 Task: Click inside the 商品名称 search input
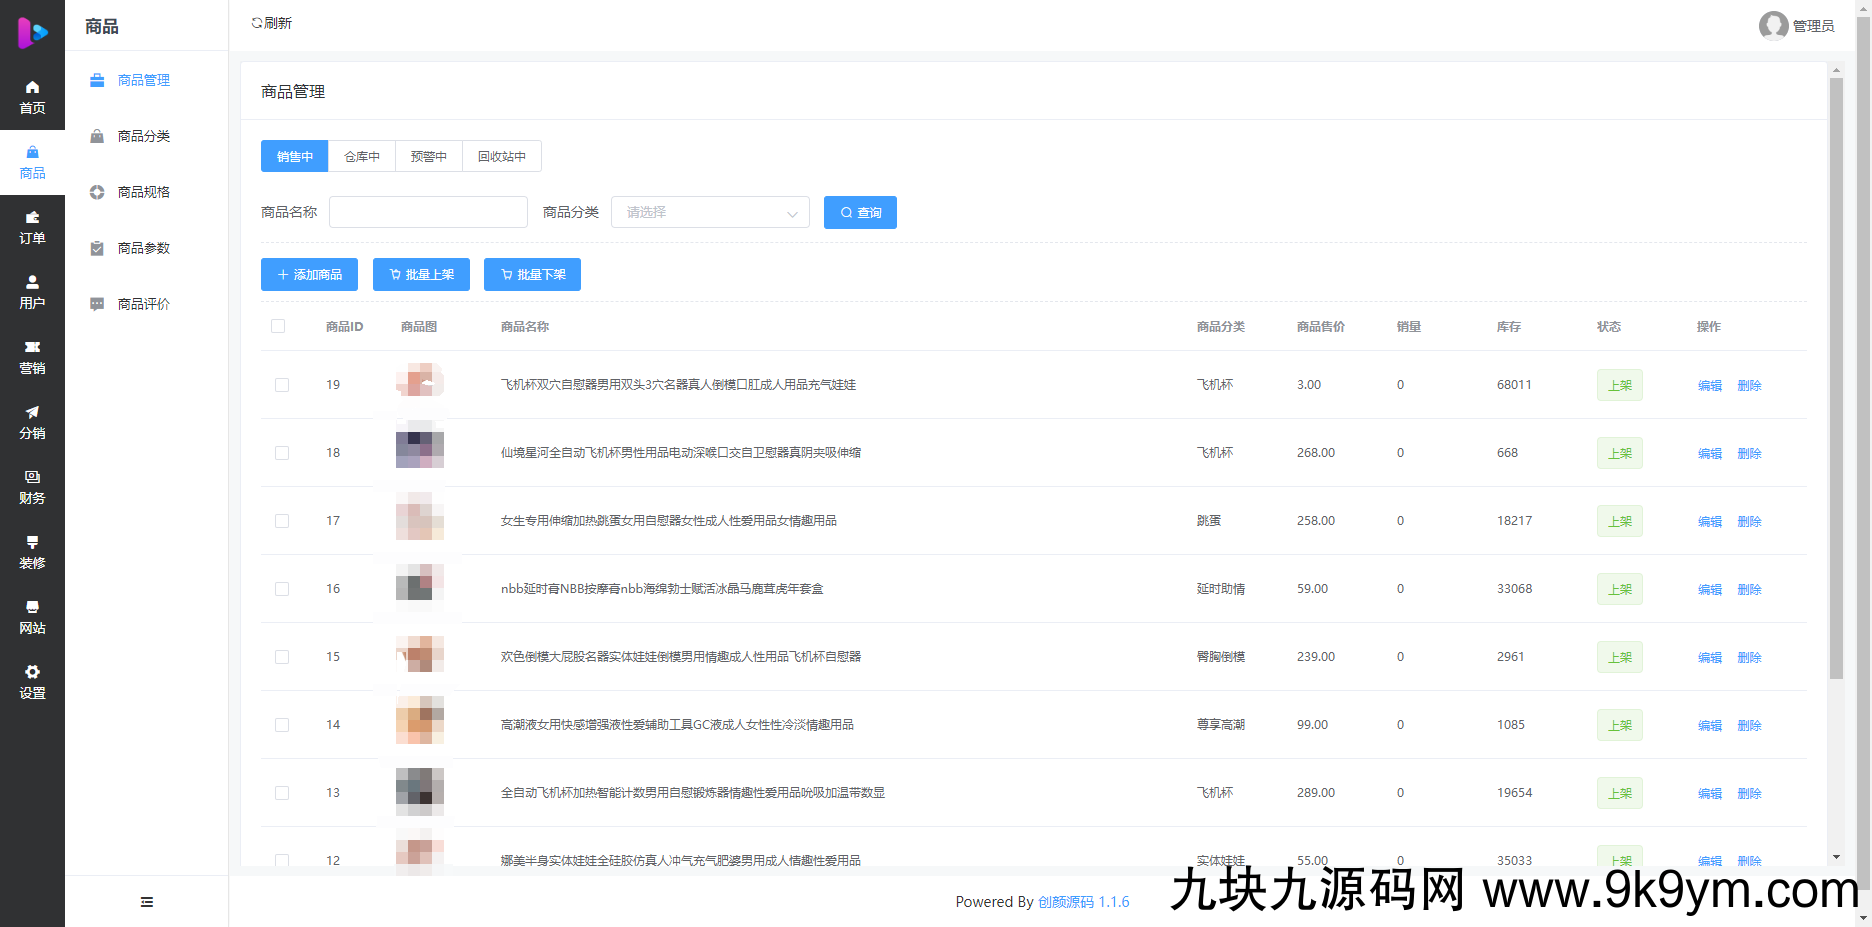coord(428,212)
